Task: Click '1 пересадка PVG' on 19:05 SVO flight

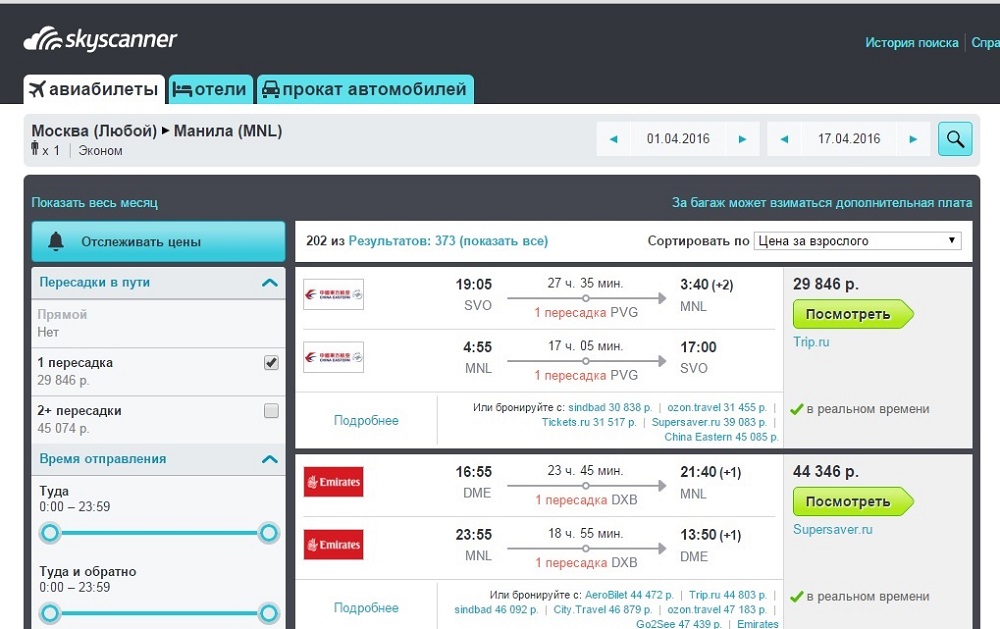Action: tap(586, 313)
